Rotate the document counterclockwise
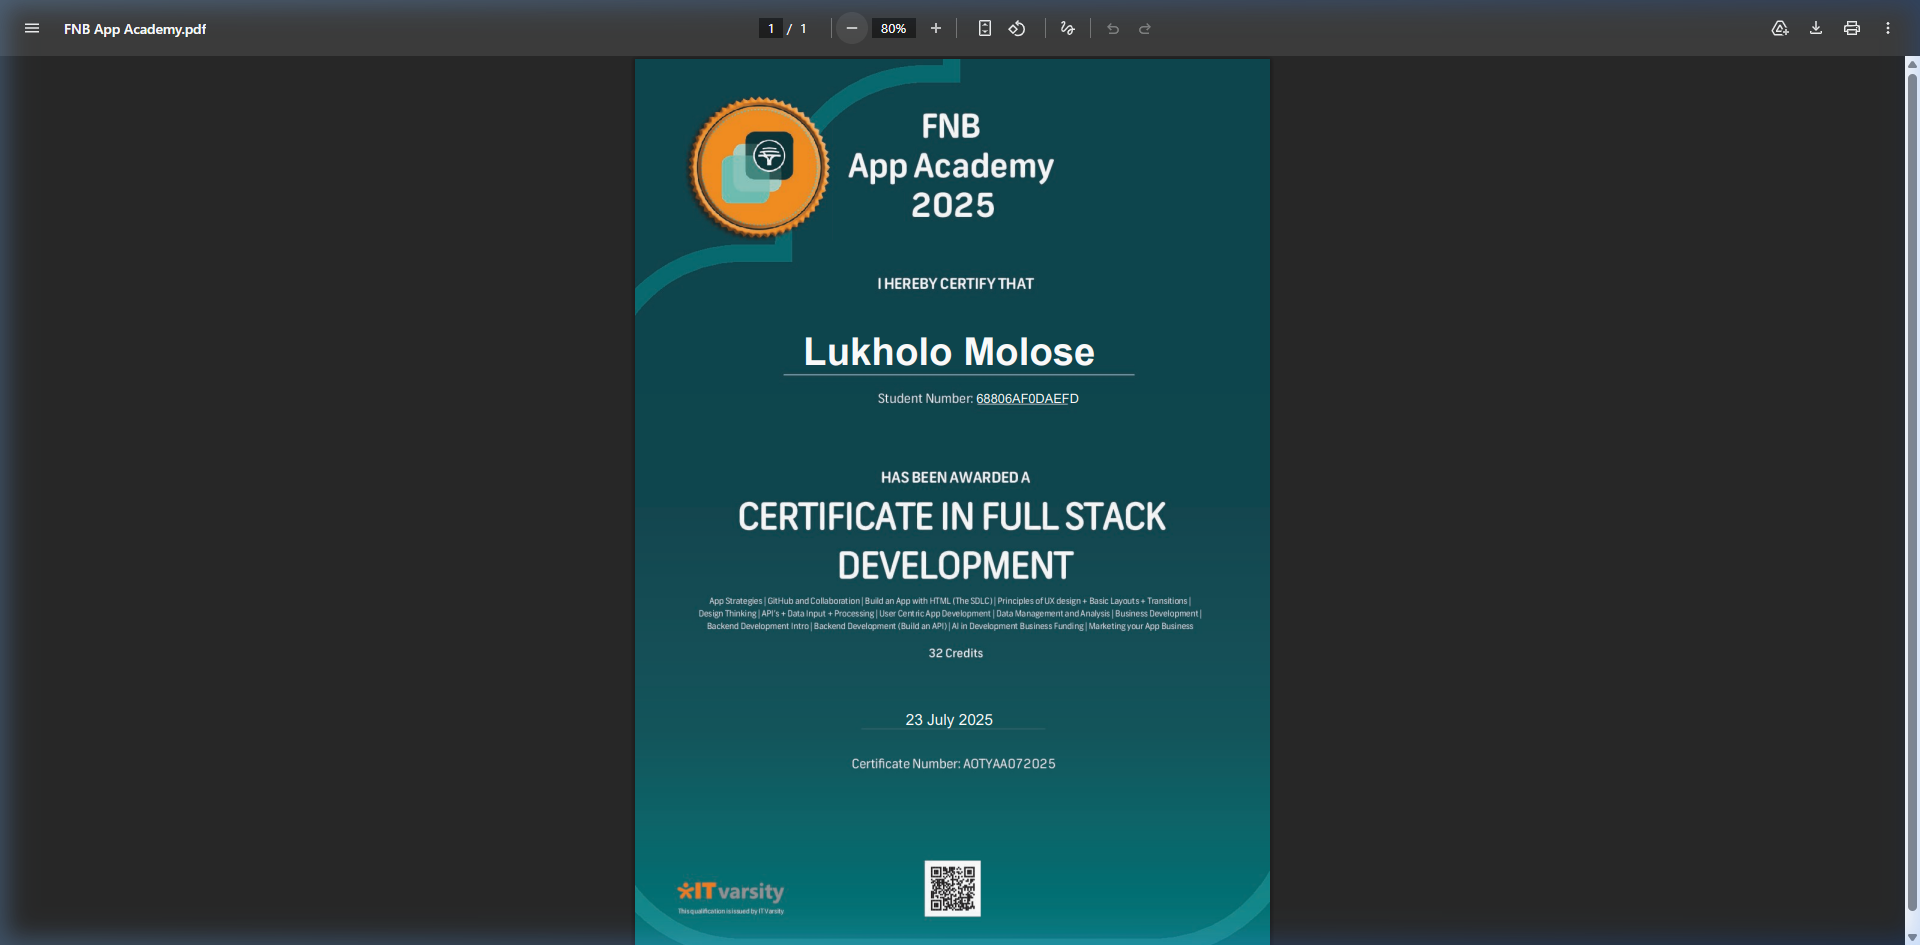1920x945 pixels. (1017, 28)
